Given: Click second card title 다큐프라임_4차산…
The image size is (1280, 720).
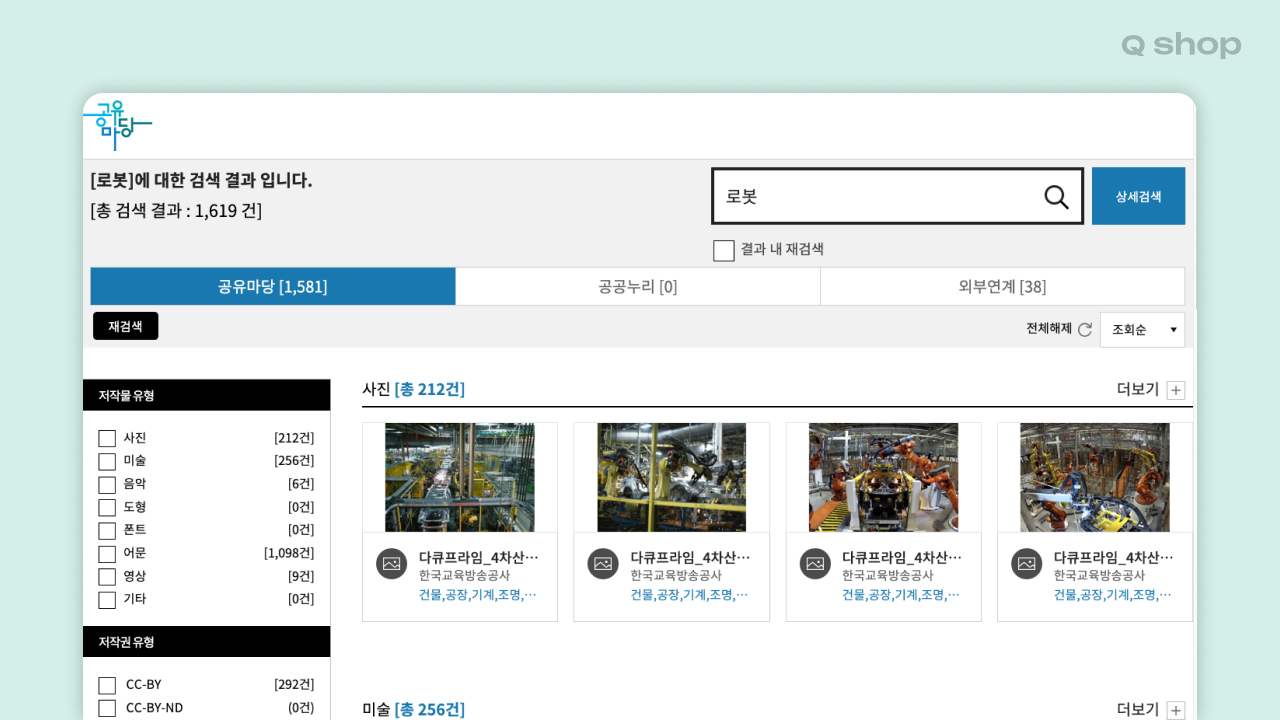Looking at the screenshot, I should [x=691, y=557].
